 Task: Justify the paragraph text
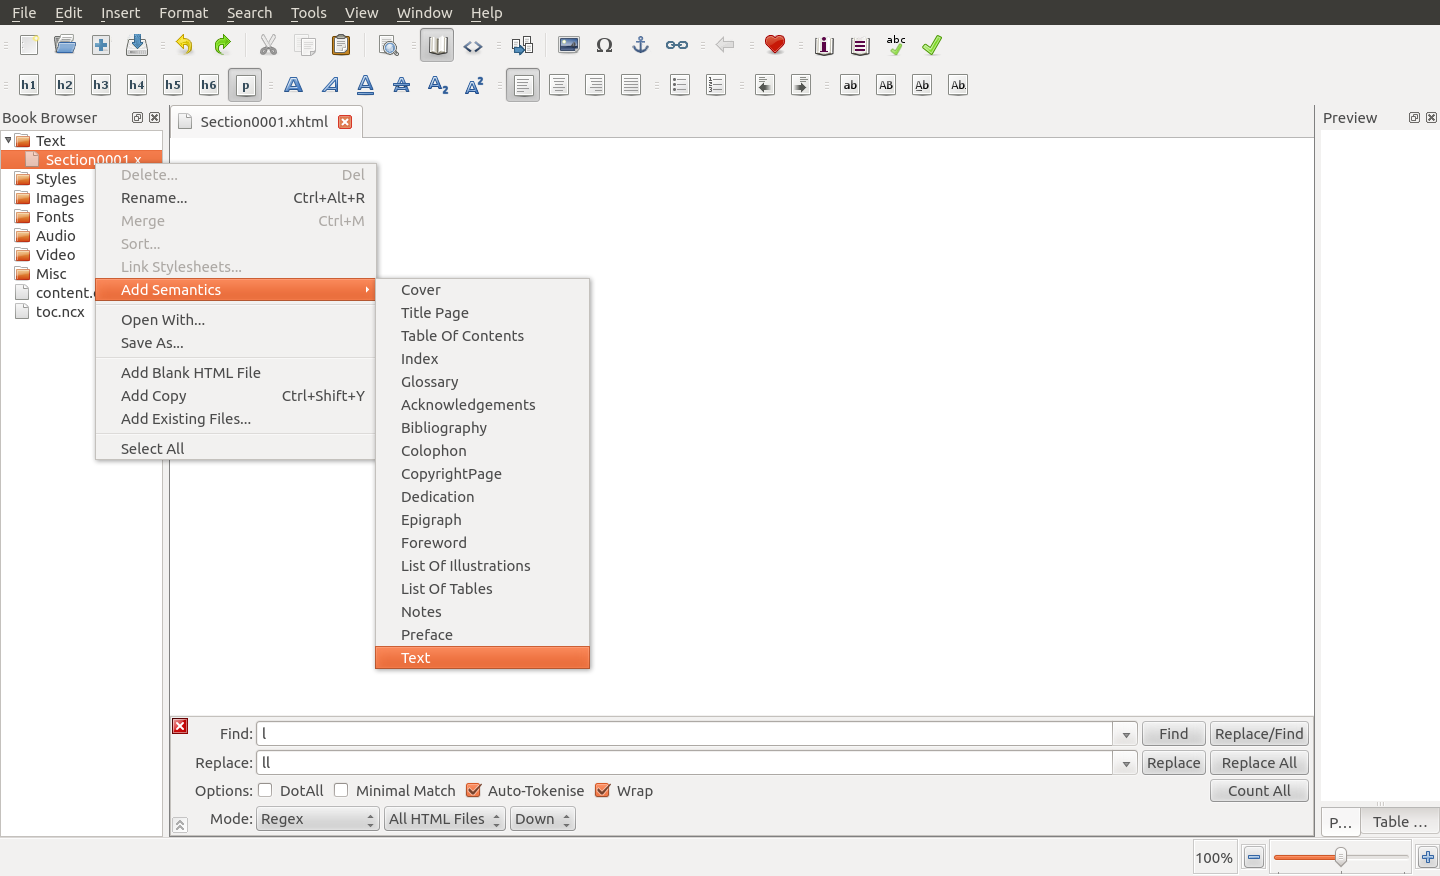point(631,85)
